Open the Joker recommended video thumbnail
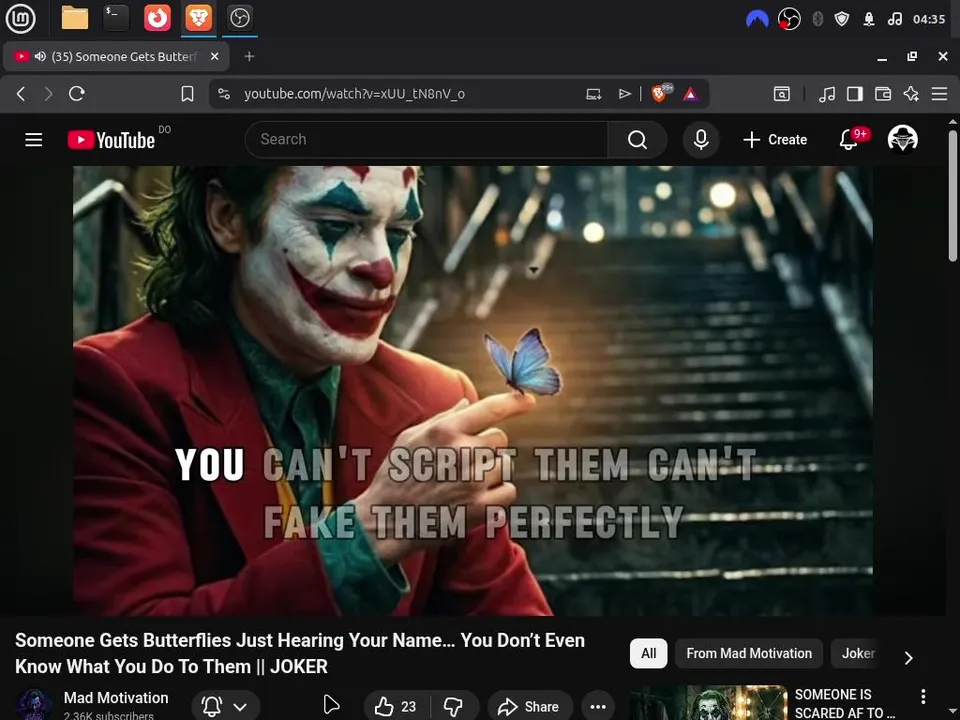 [708, 703]
